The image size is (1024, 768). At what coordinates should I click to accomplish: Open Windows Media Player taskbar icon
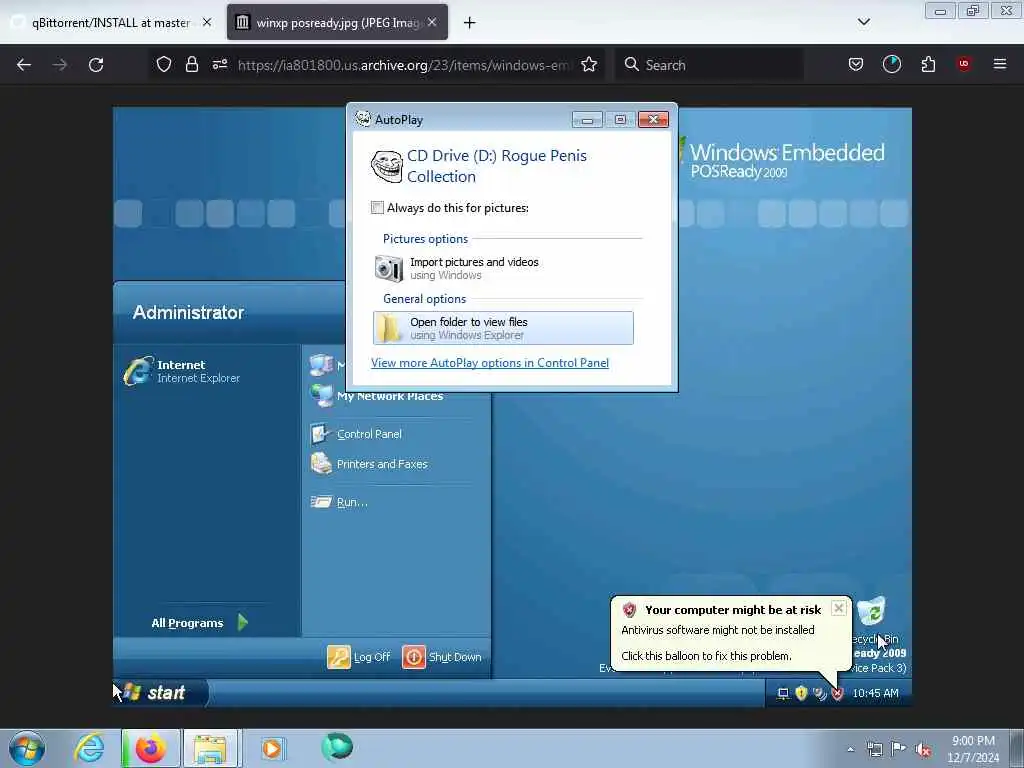[272, 748]
